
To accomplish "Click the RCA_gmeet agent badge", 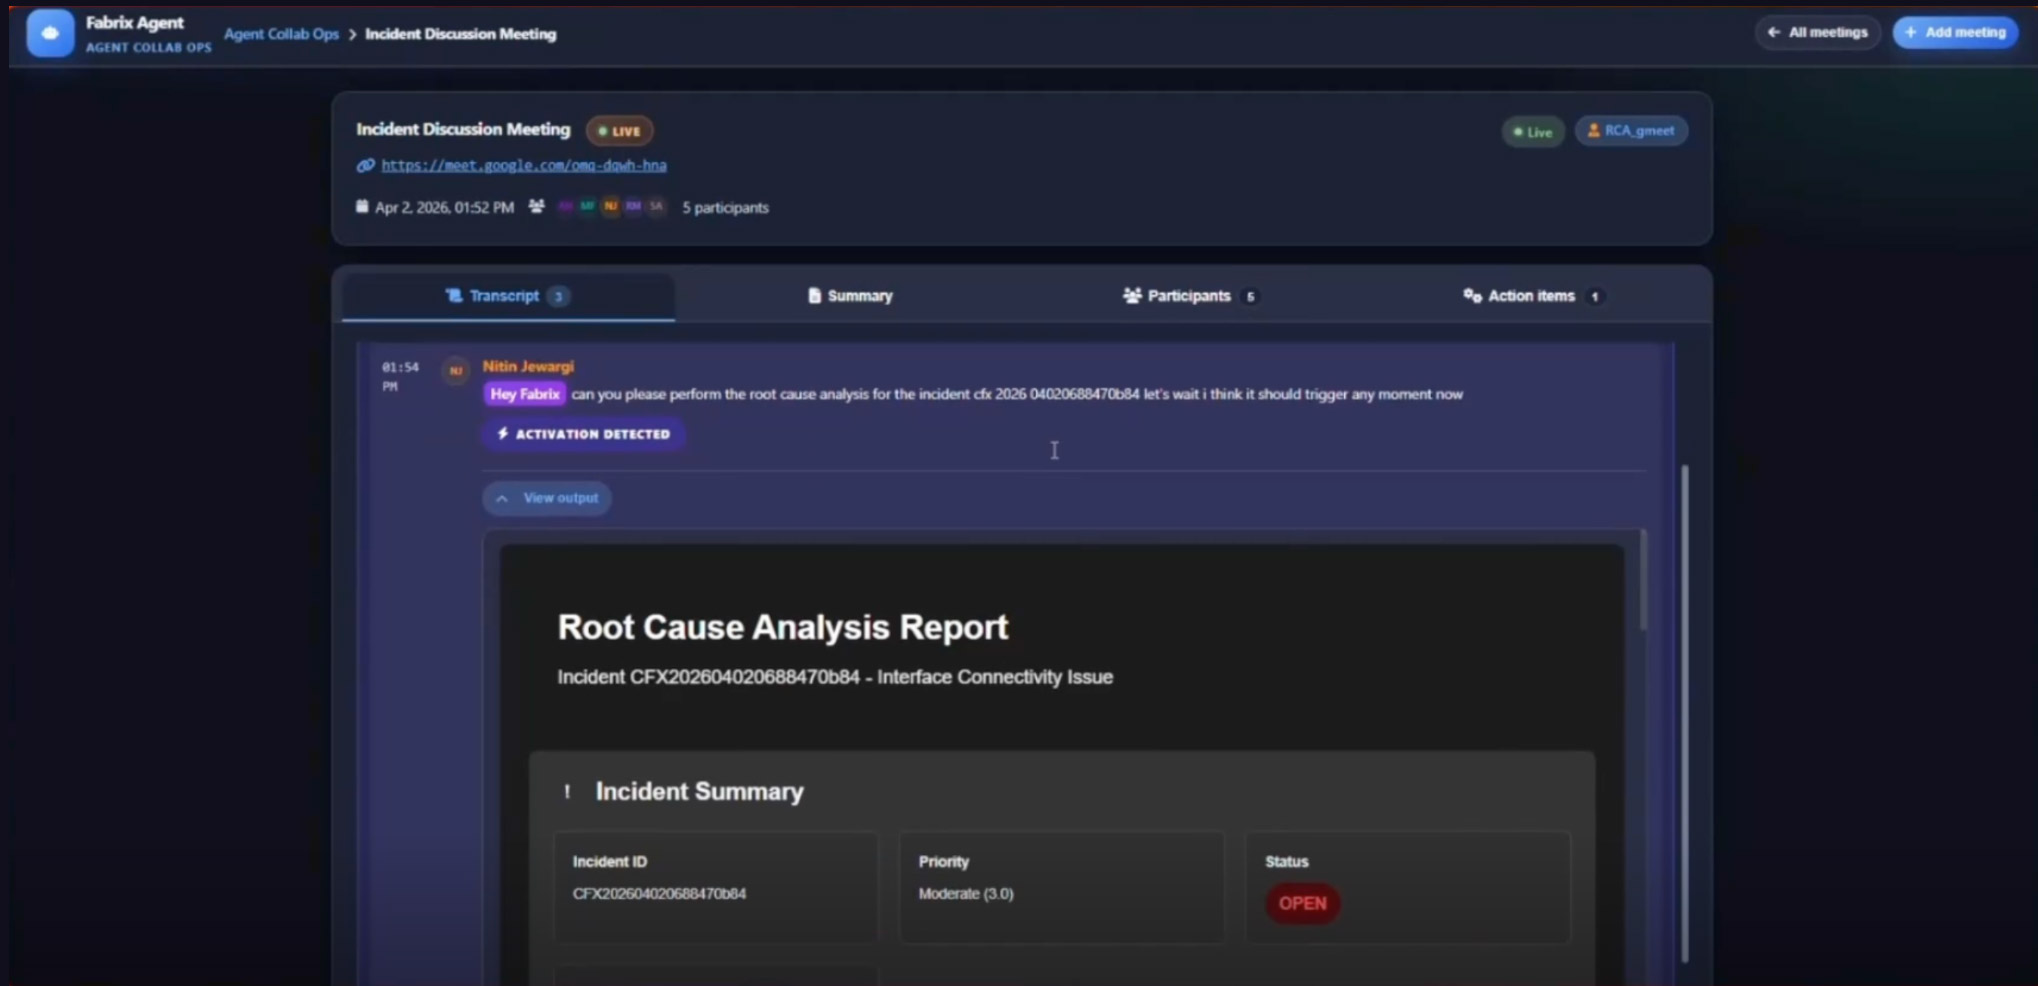I will (1631, 131).
